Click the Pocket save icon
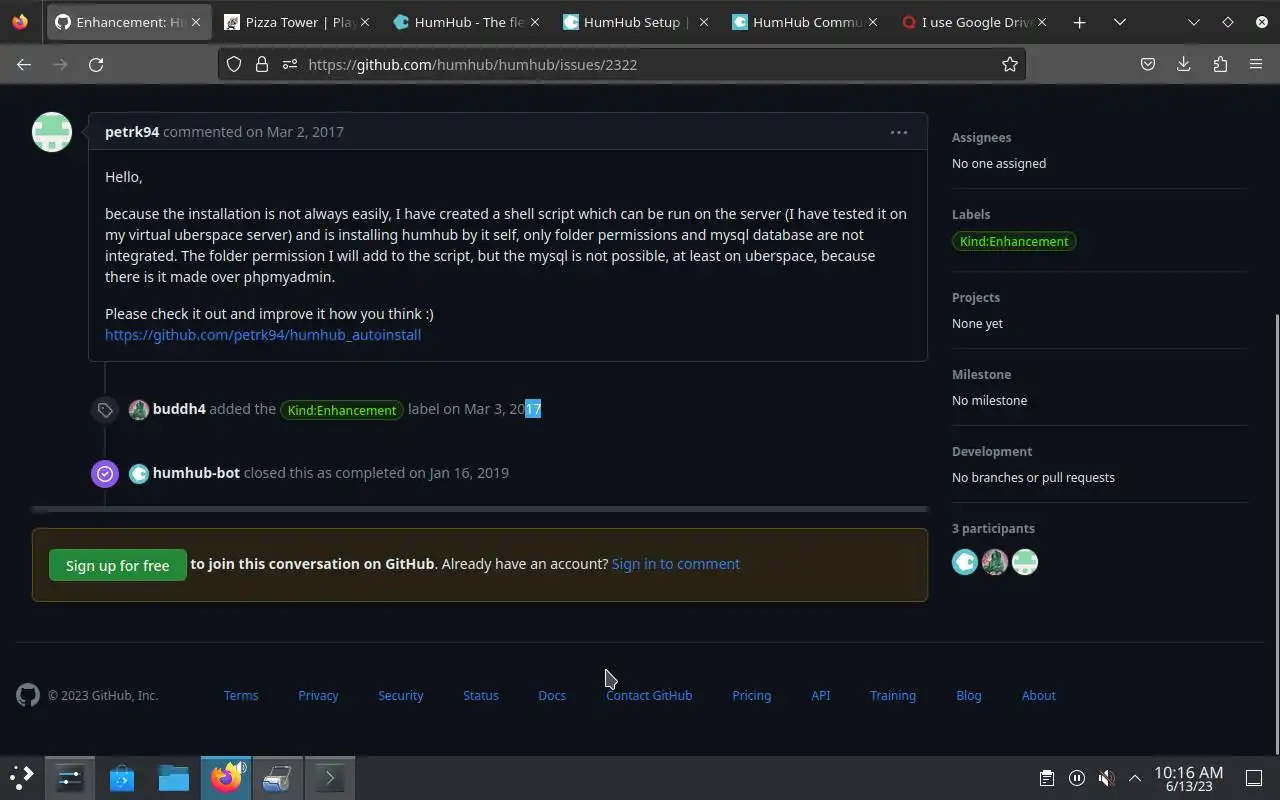Screen dimensions: 1280x800 coord(1148,64)
